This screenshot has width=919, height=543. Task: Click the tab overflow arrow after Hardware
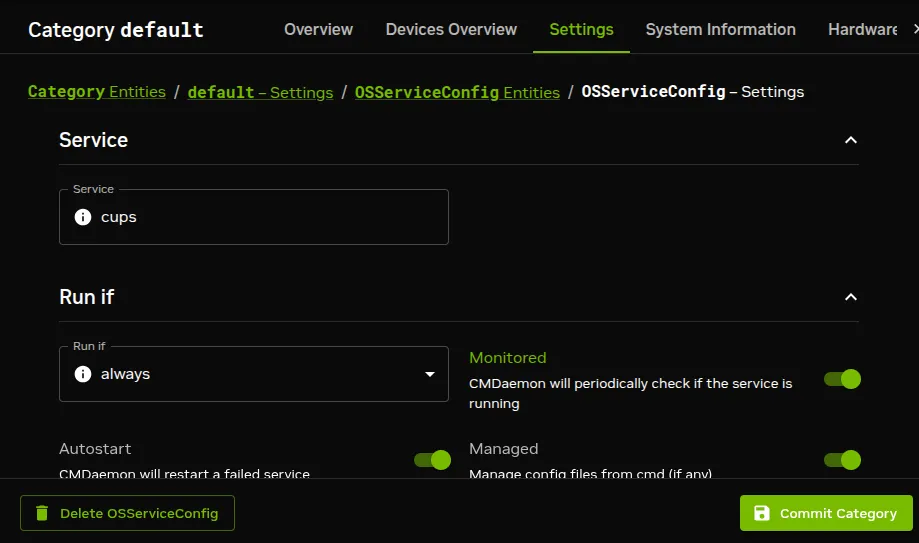(x=915, y=29)
